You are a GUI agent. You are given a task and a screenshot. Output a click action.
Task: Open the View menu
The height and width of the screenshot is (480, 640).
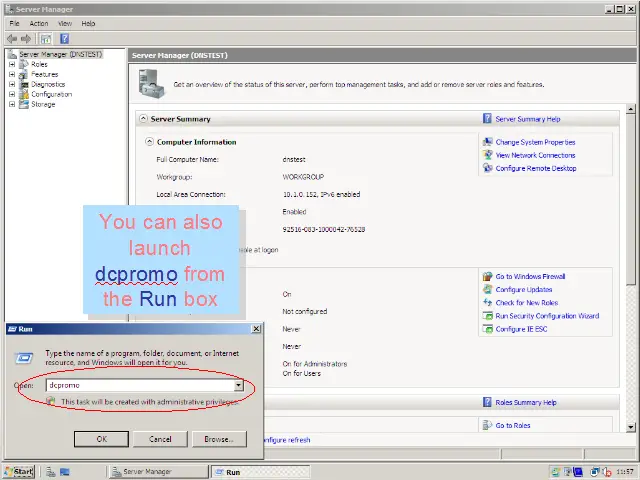[65, 23]
